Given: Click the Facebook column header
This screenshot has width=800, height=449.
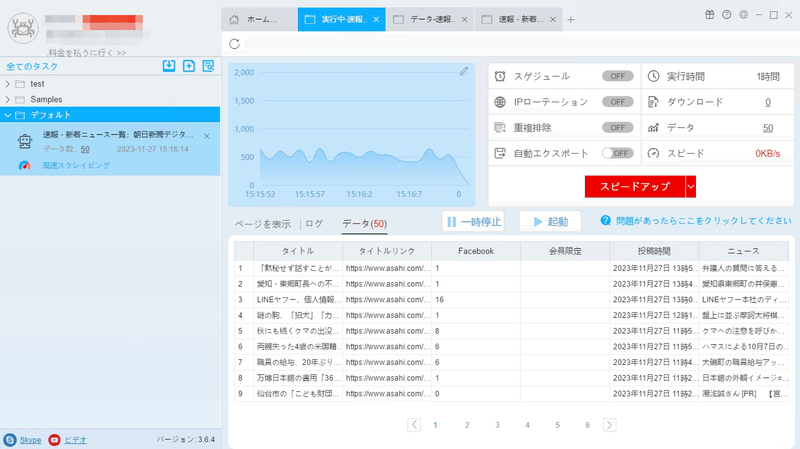Looking at the screenshot, I should (x=476, y=251).
